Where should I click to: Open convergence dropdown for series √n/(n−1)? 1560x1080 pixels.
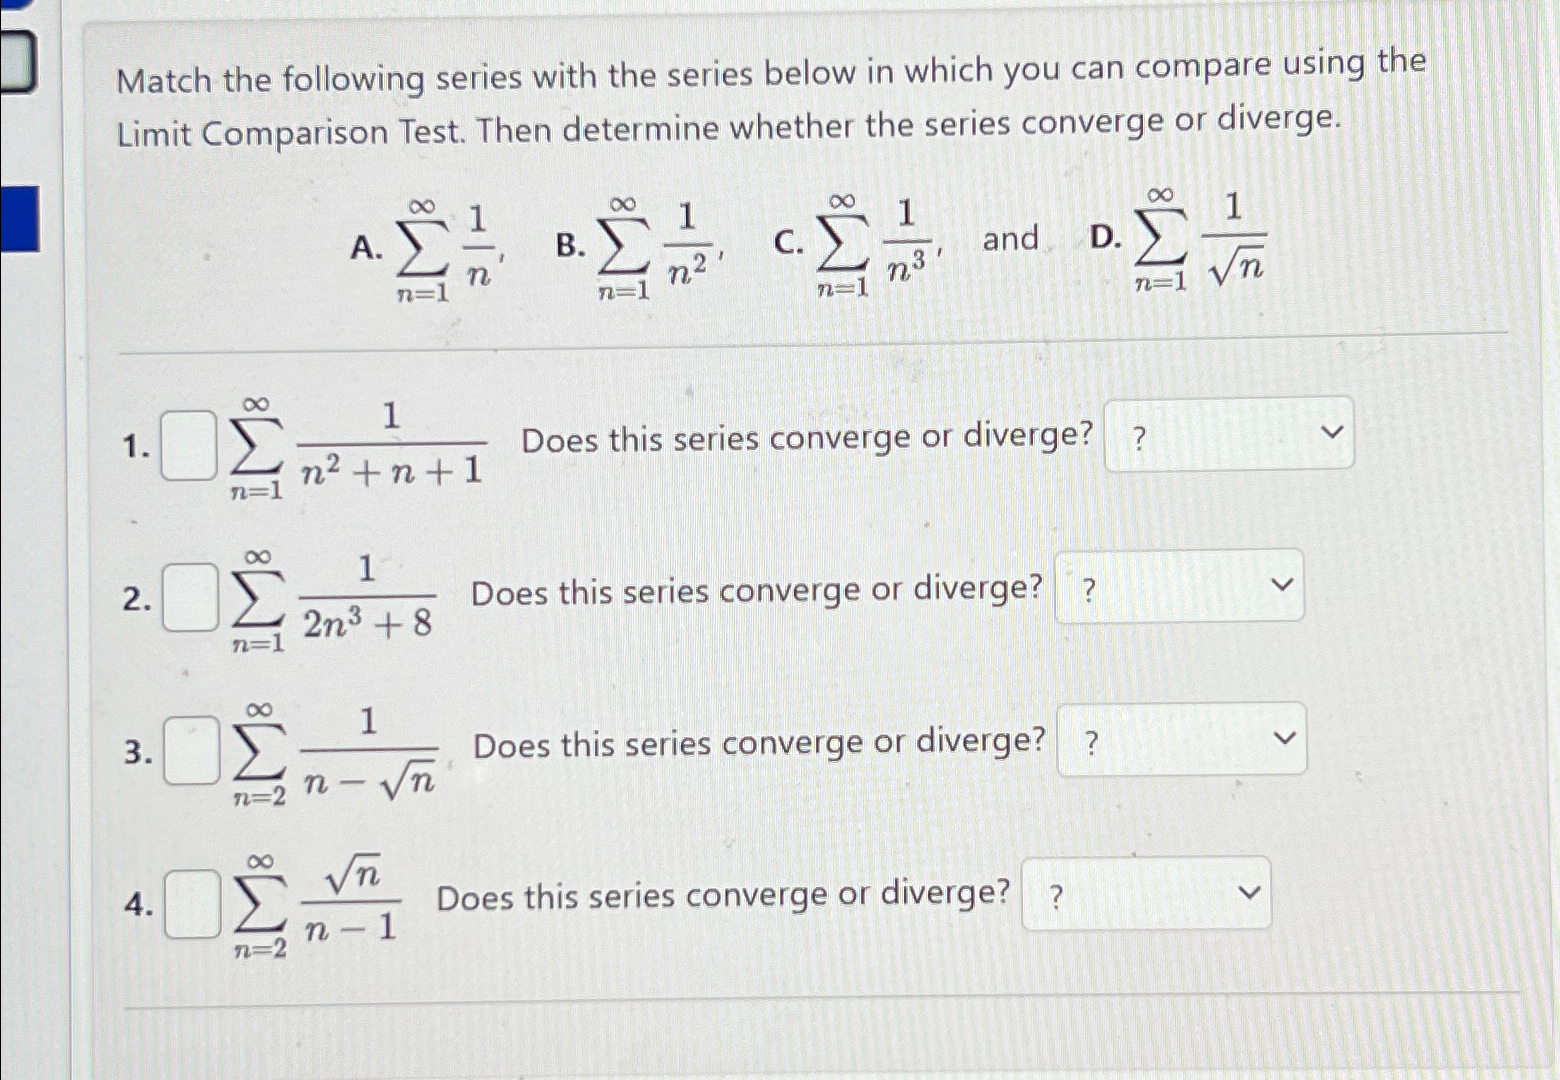[1145, 895]
